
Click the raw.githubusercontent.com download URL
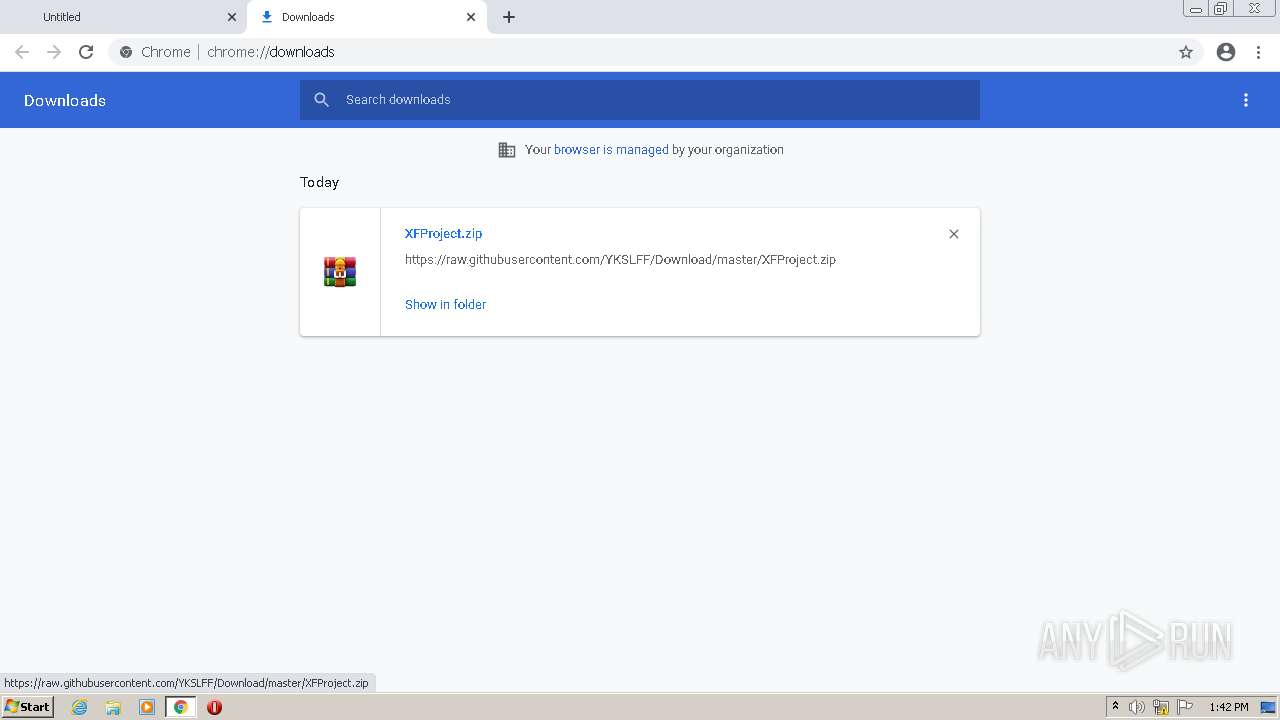click(x=620, y=259)
